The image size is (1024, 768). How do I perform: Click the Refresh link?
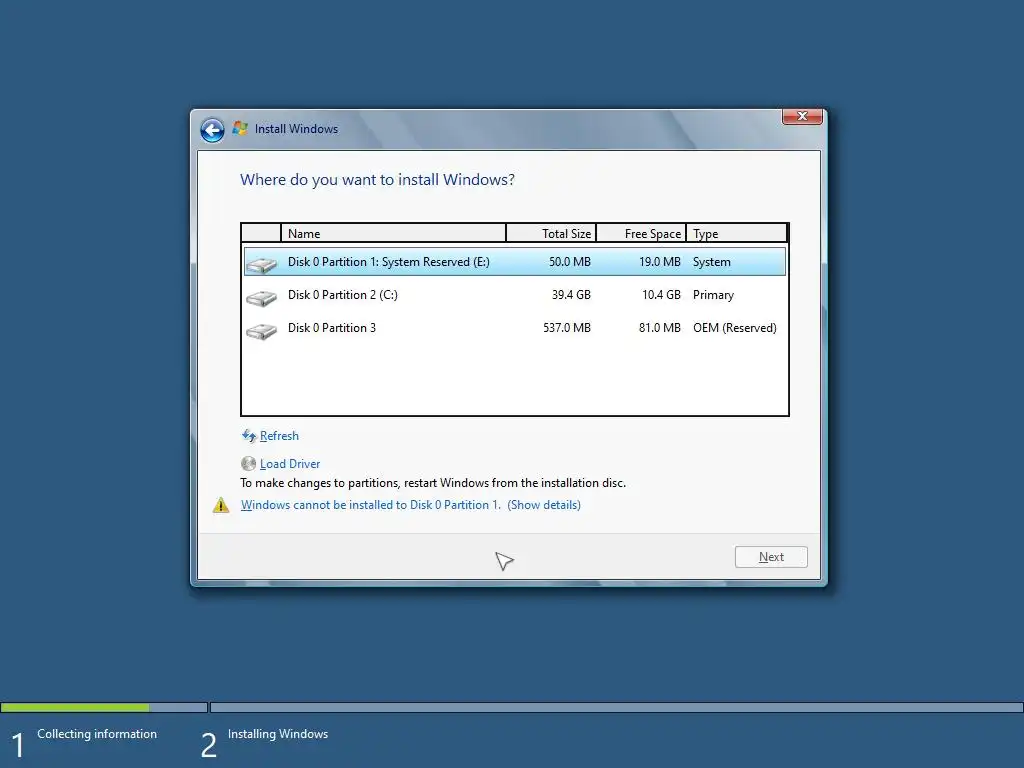[x=279, y=436]
